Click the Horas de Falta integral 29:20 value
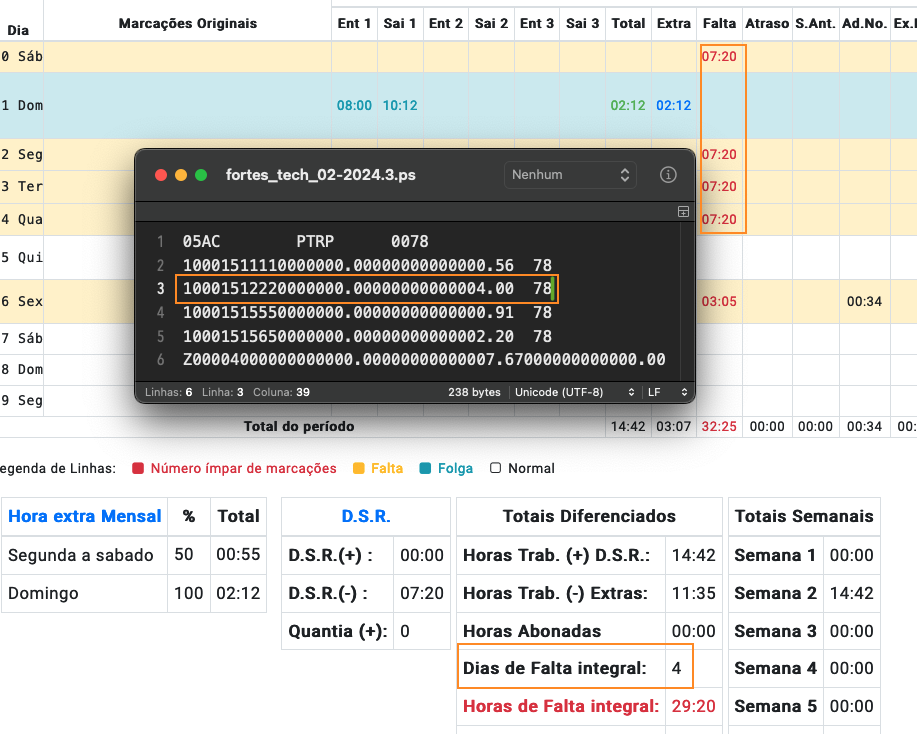The image size is (917, 734). click(x=694, y=706)
